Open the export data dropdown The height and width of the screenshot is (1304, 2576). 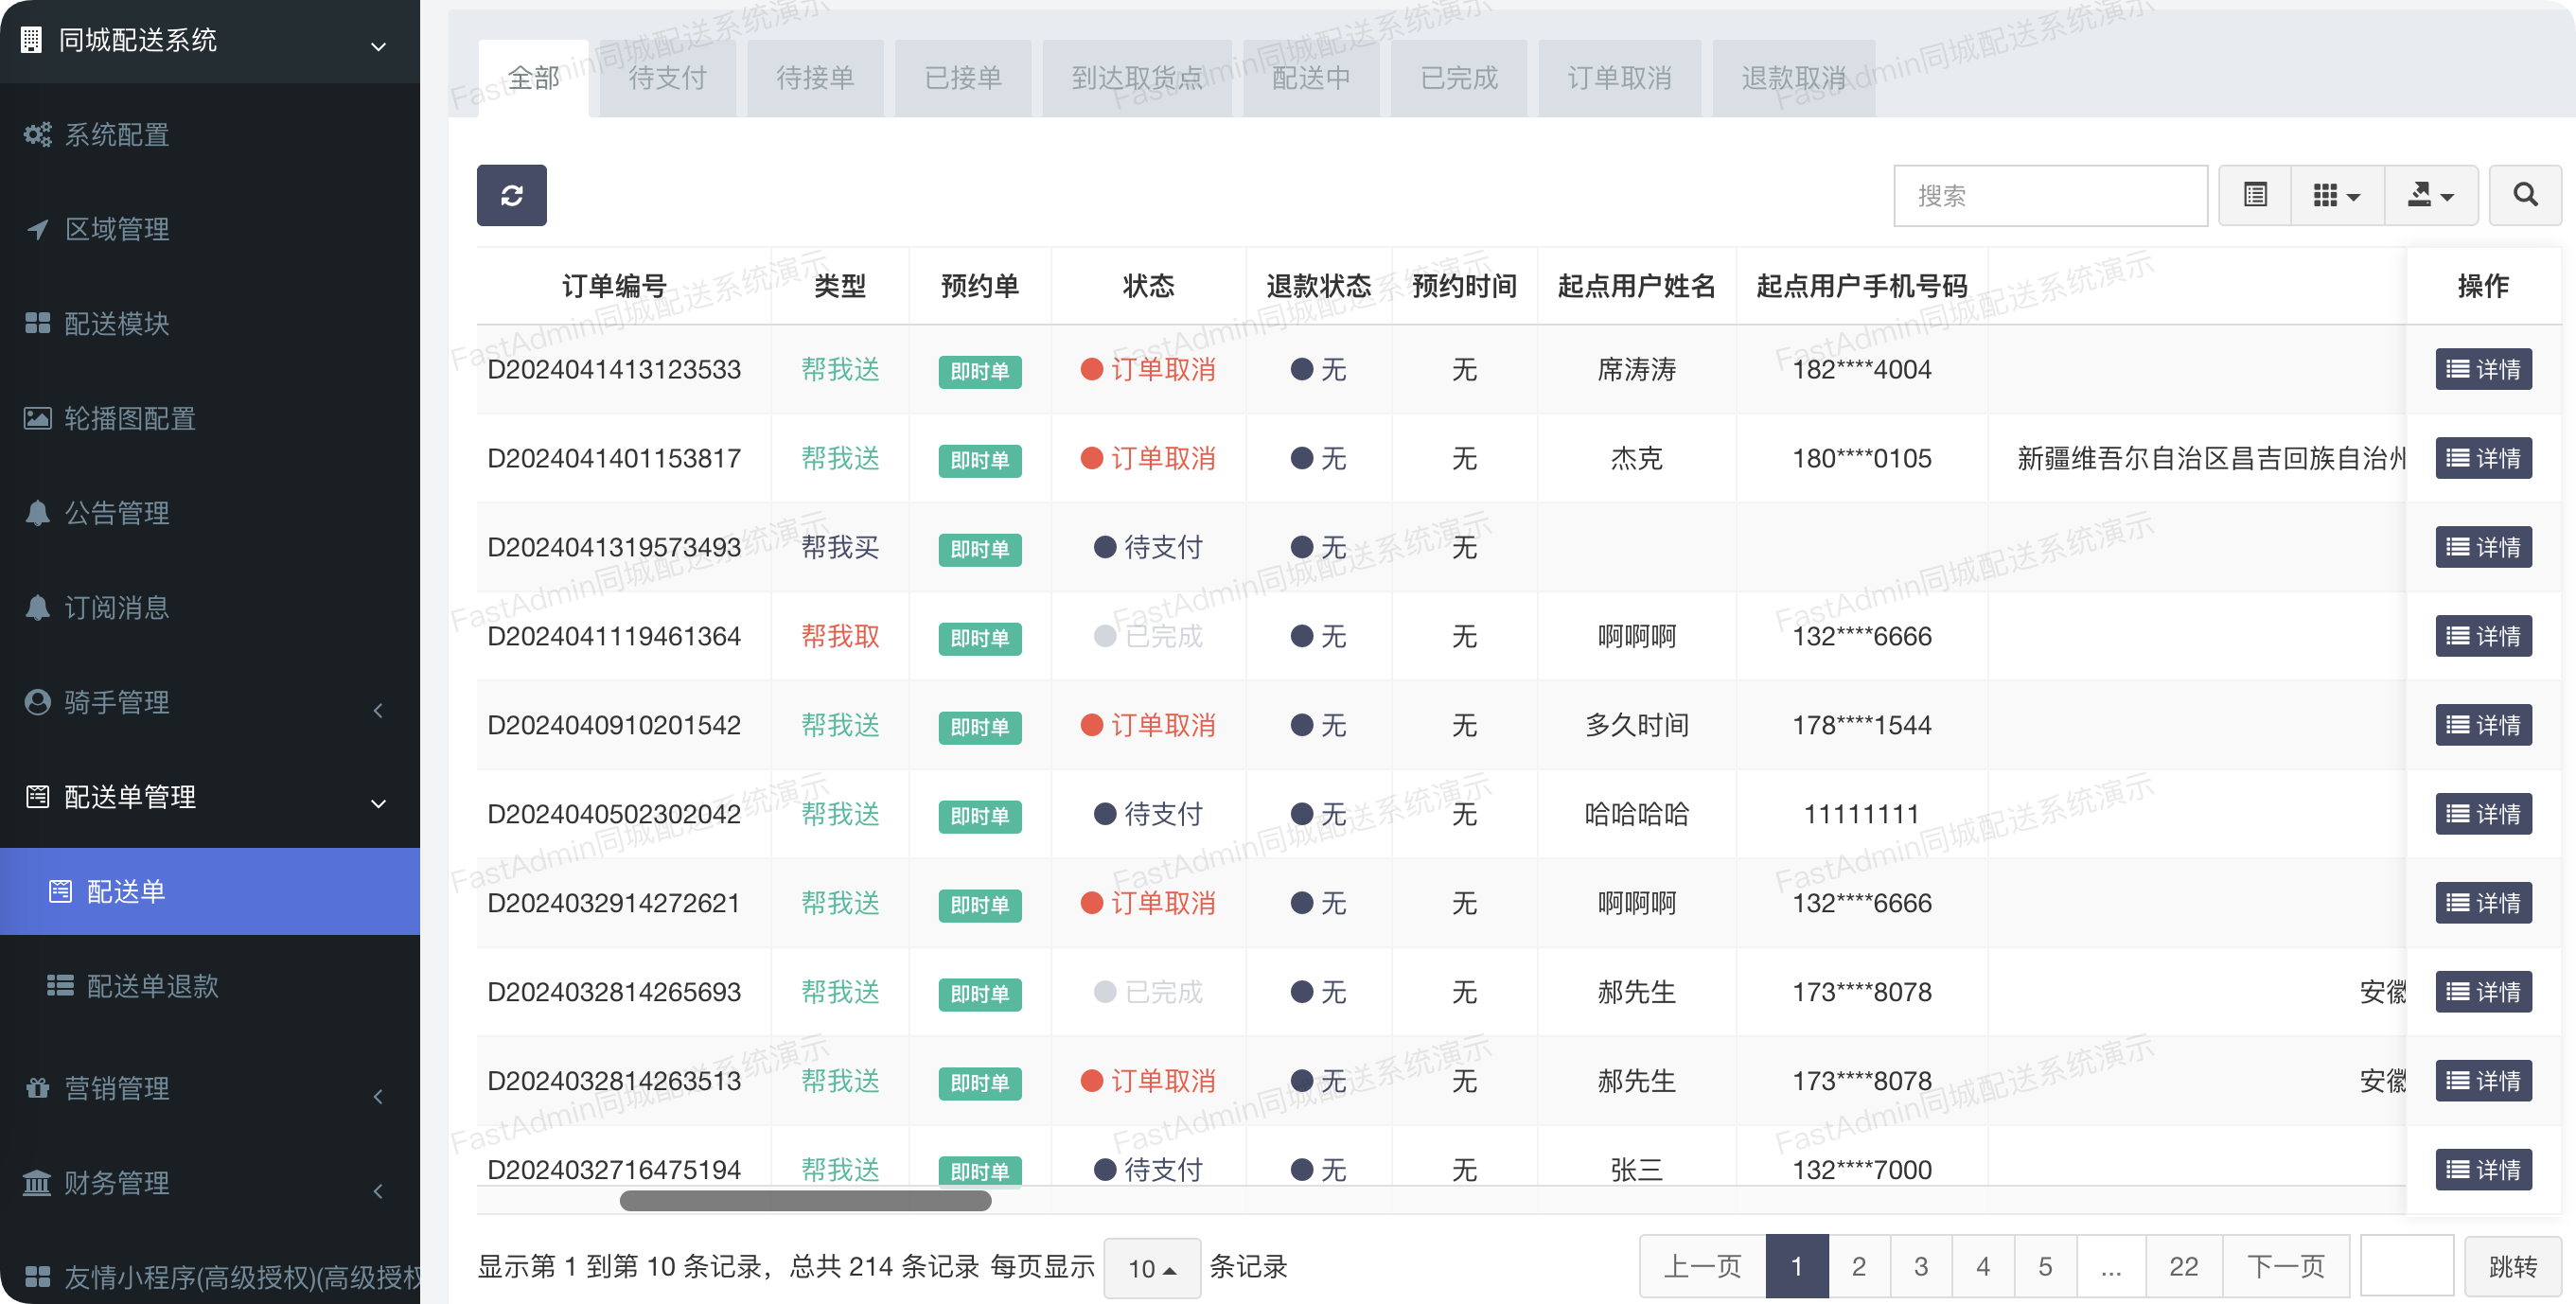click(2430, 195)
